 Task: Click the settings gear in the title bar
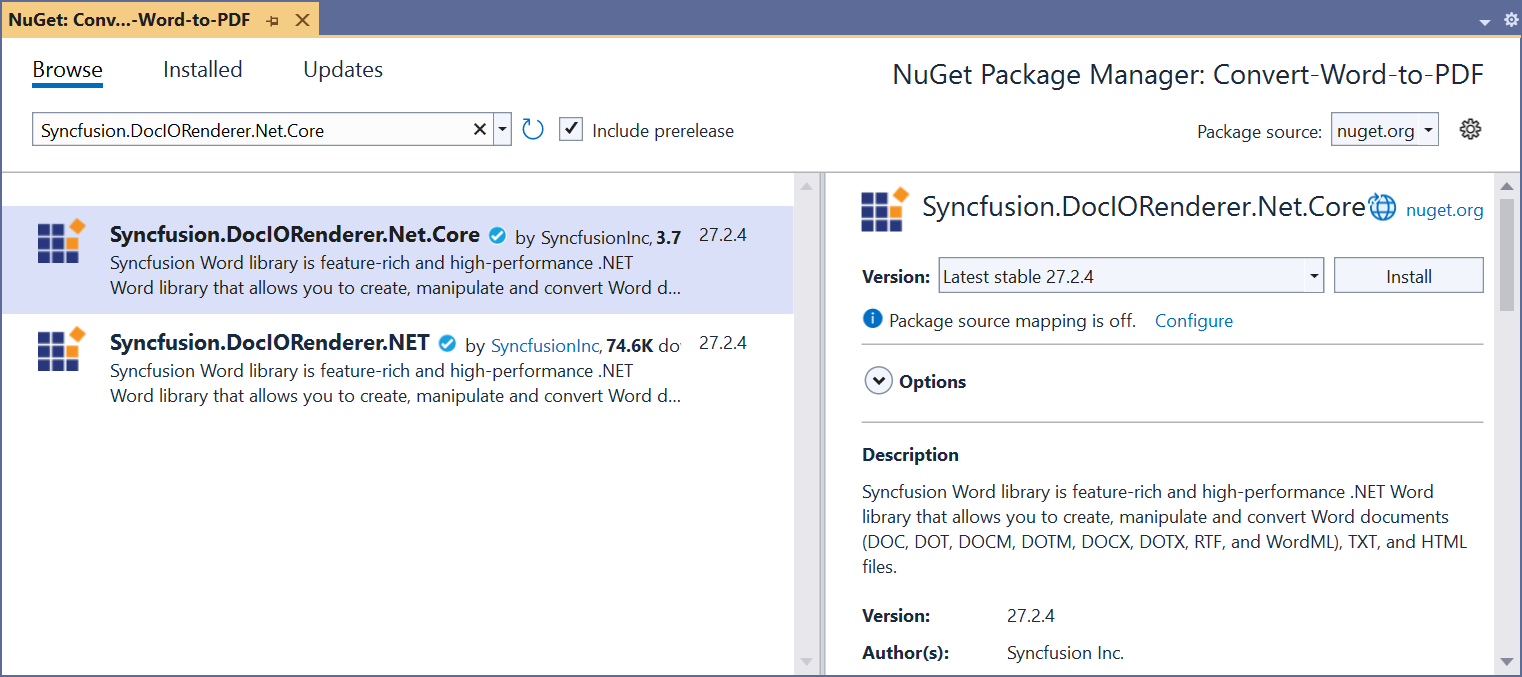[1510, 18]
